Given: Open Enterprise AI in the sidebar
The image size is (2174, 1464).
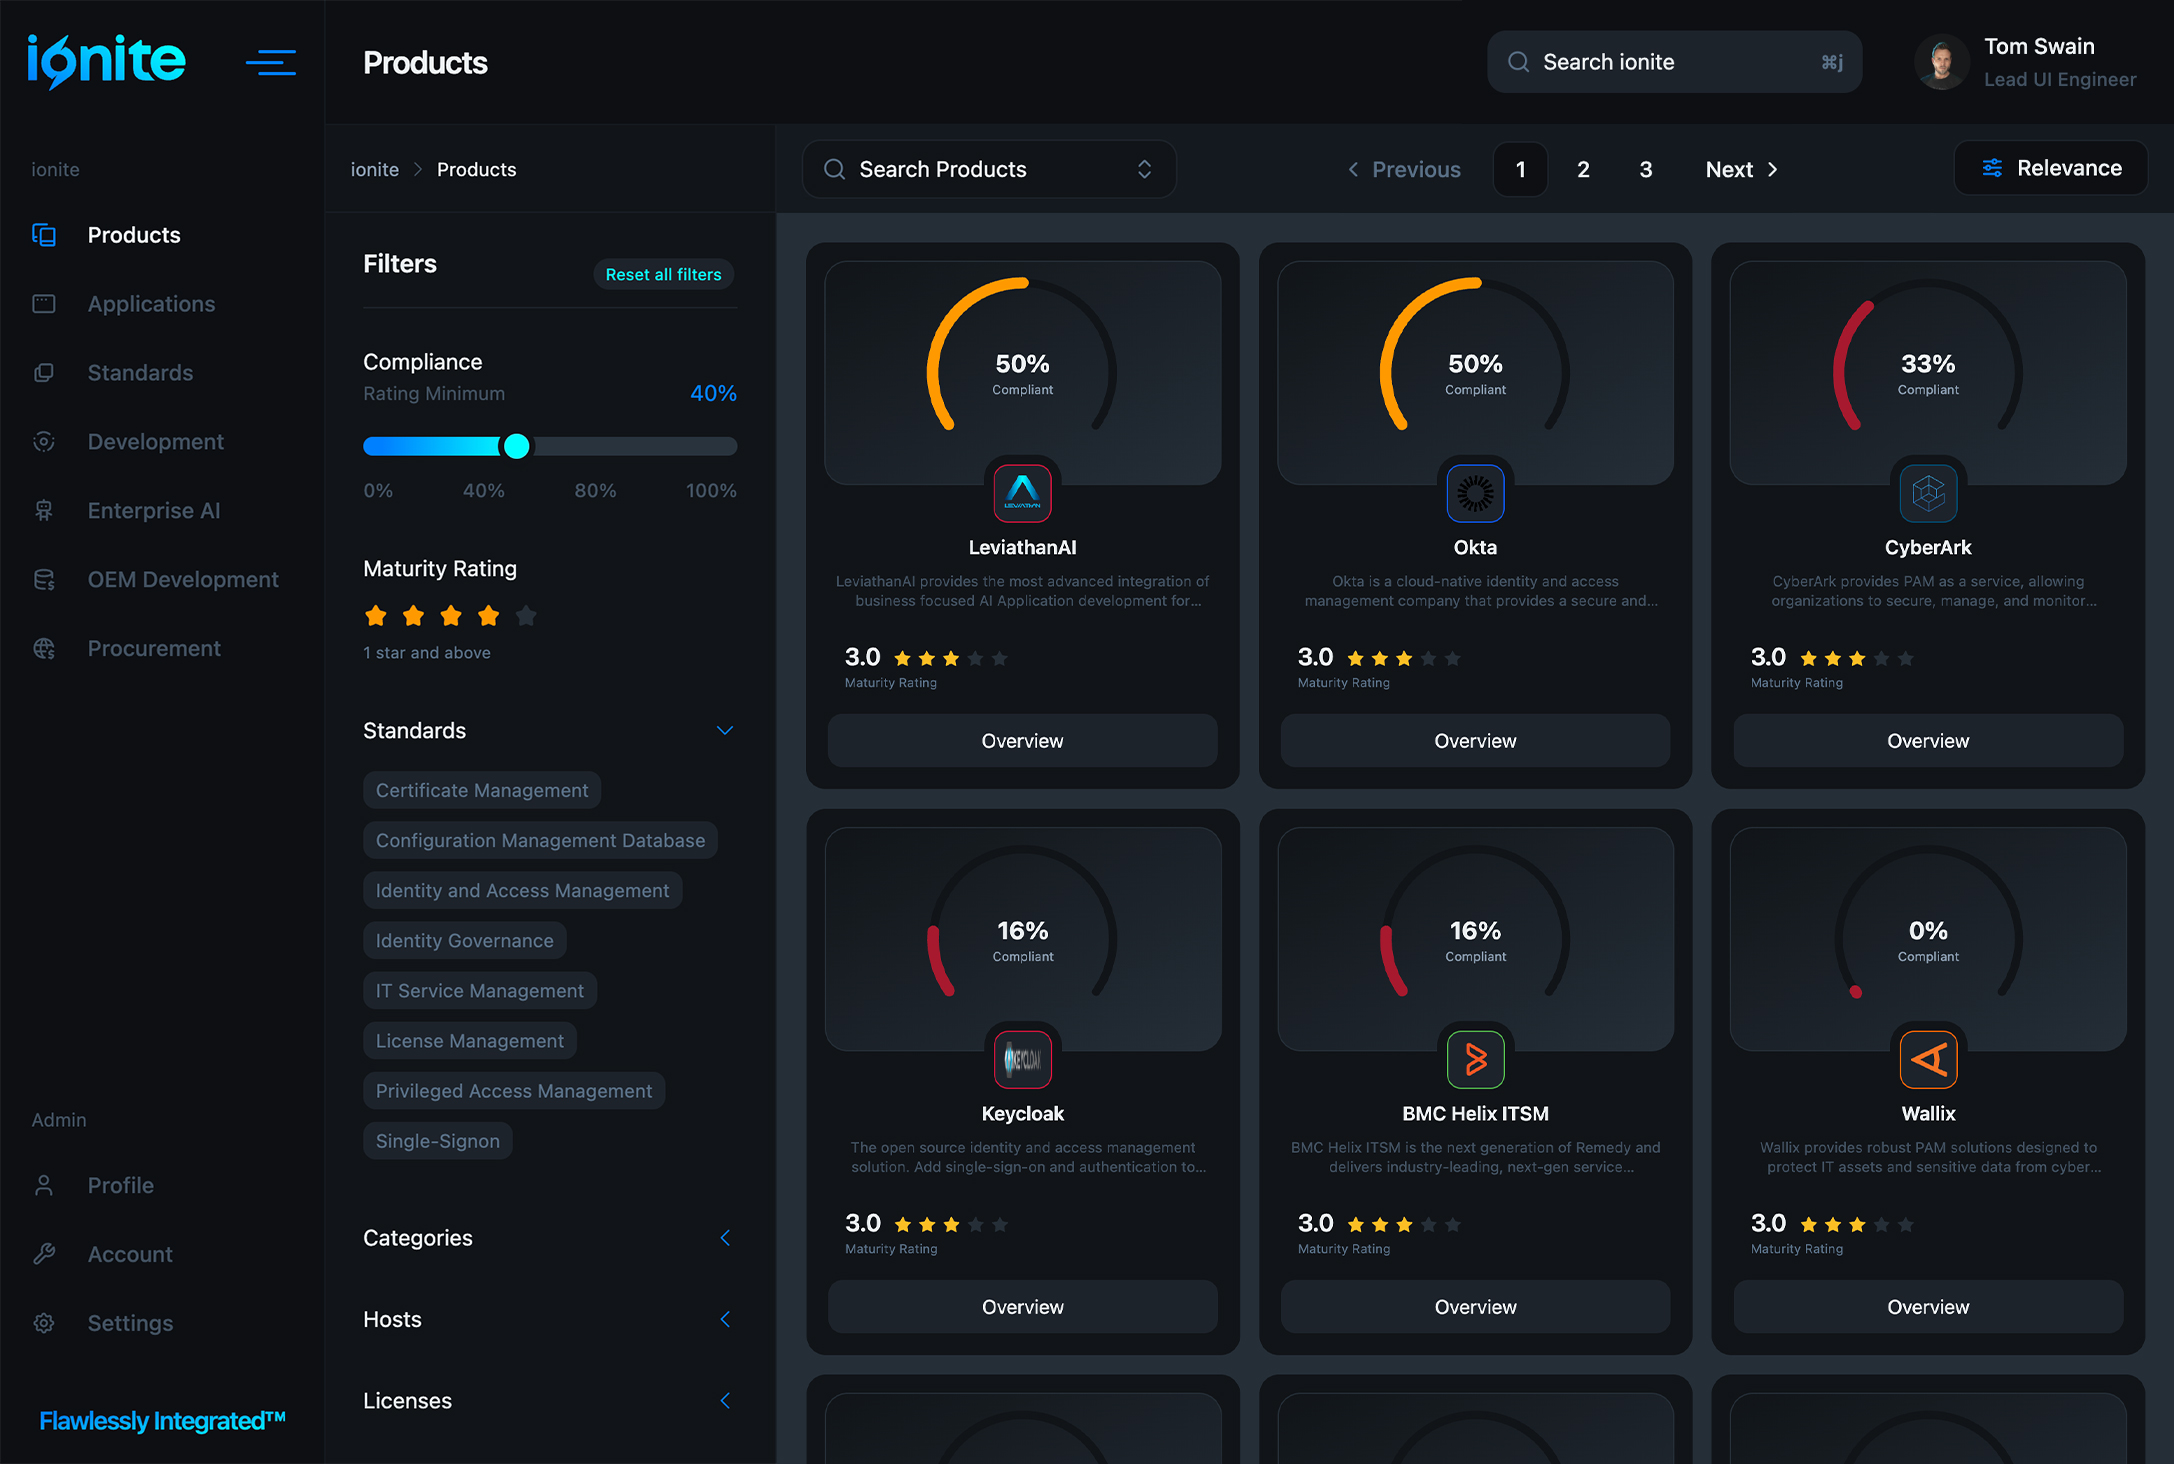Looking at the screenshot, I should coord(154,511).
